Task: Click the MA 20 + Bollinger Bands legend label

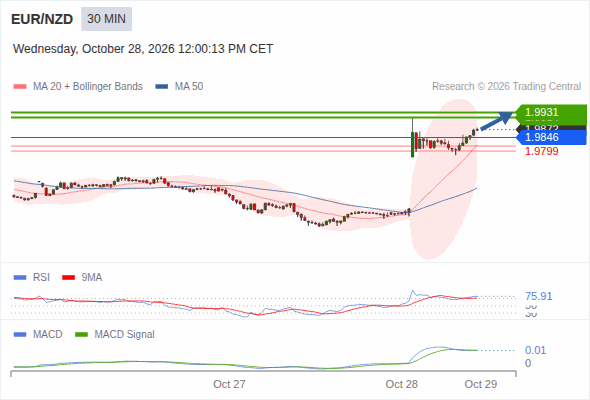Action: [x=88, y=87]
